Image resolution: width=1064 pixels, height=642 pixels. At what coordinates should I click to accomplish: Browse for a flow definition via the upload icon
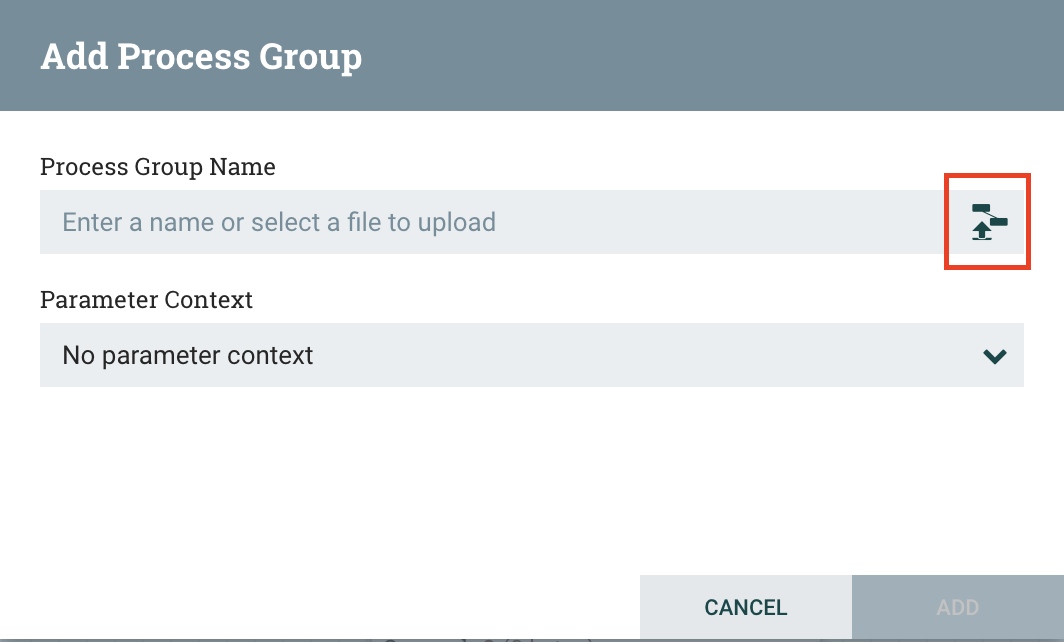point(988,222)
